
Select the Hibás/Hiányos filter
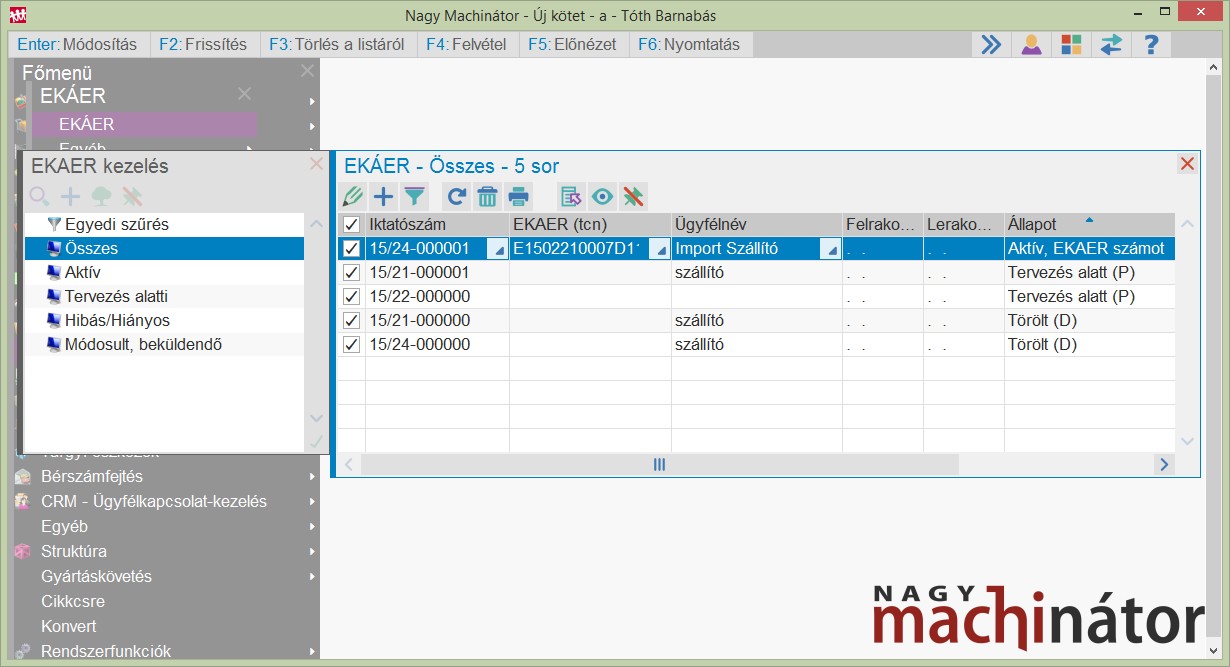tap(164, 320)
